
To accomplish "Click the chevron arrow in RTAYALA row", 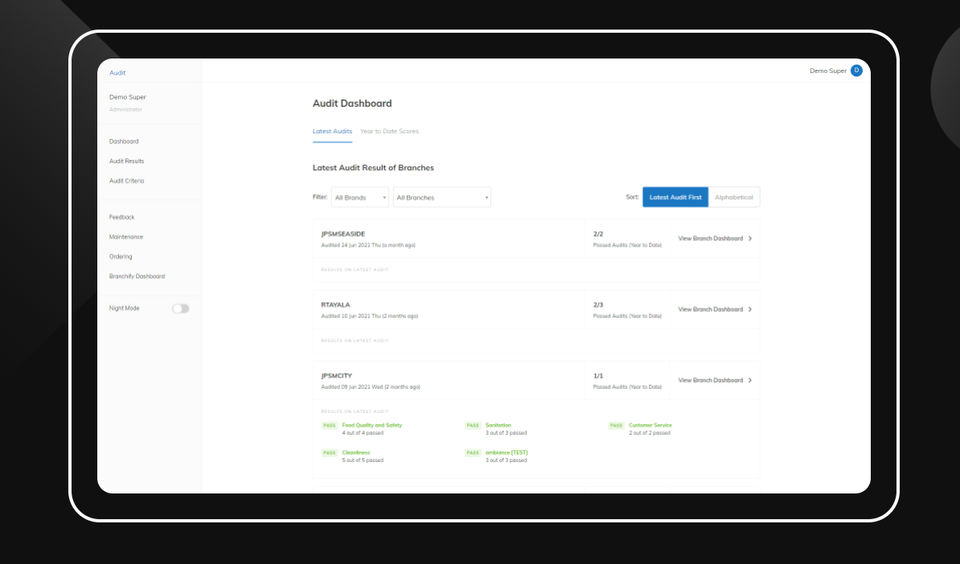I will [750, 309].
